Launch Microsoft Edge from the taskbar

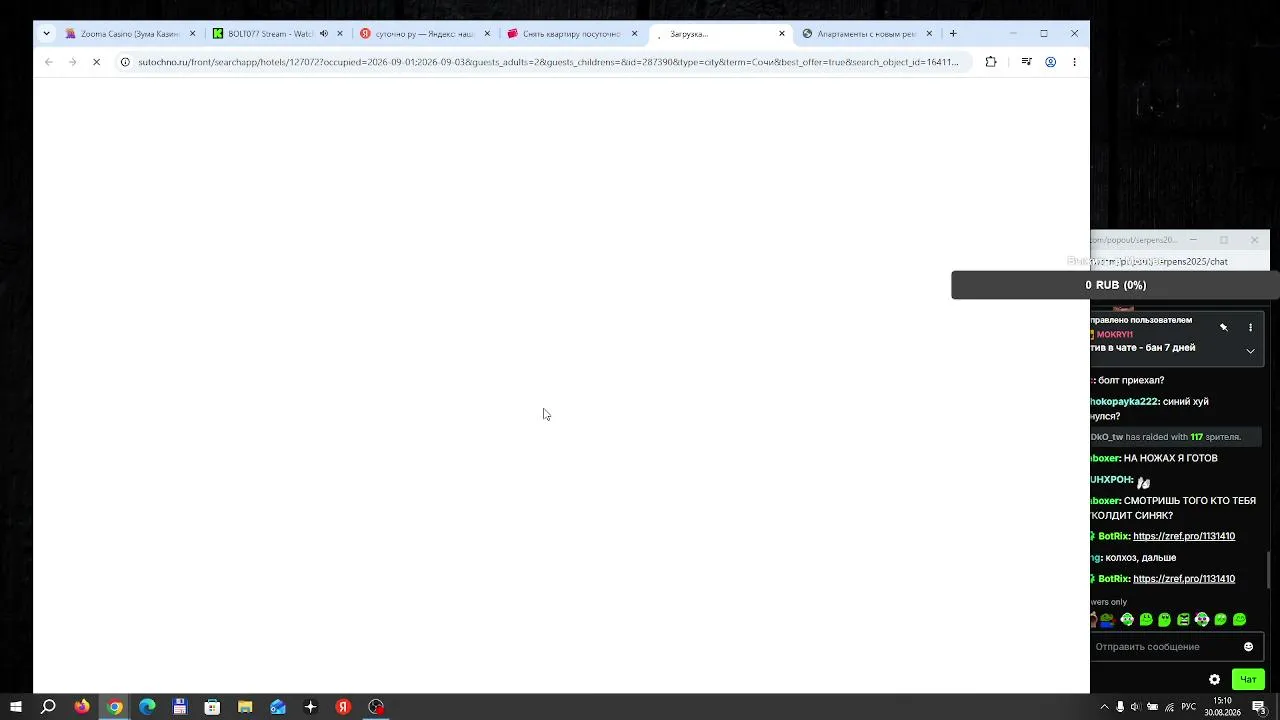pyautogui.click(x=147, y=707)
